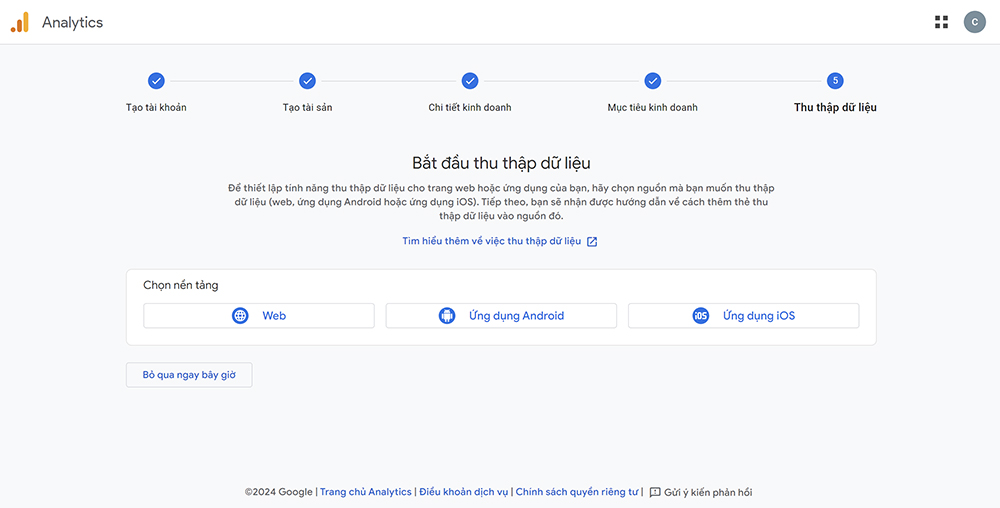Go to step Chi tiết kinh doanh checkmark
Screen dimensions: 1000x508
(x=470, y=81)
